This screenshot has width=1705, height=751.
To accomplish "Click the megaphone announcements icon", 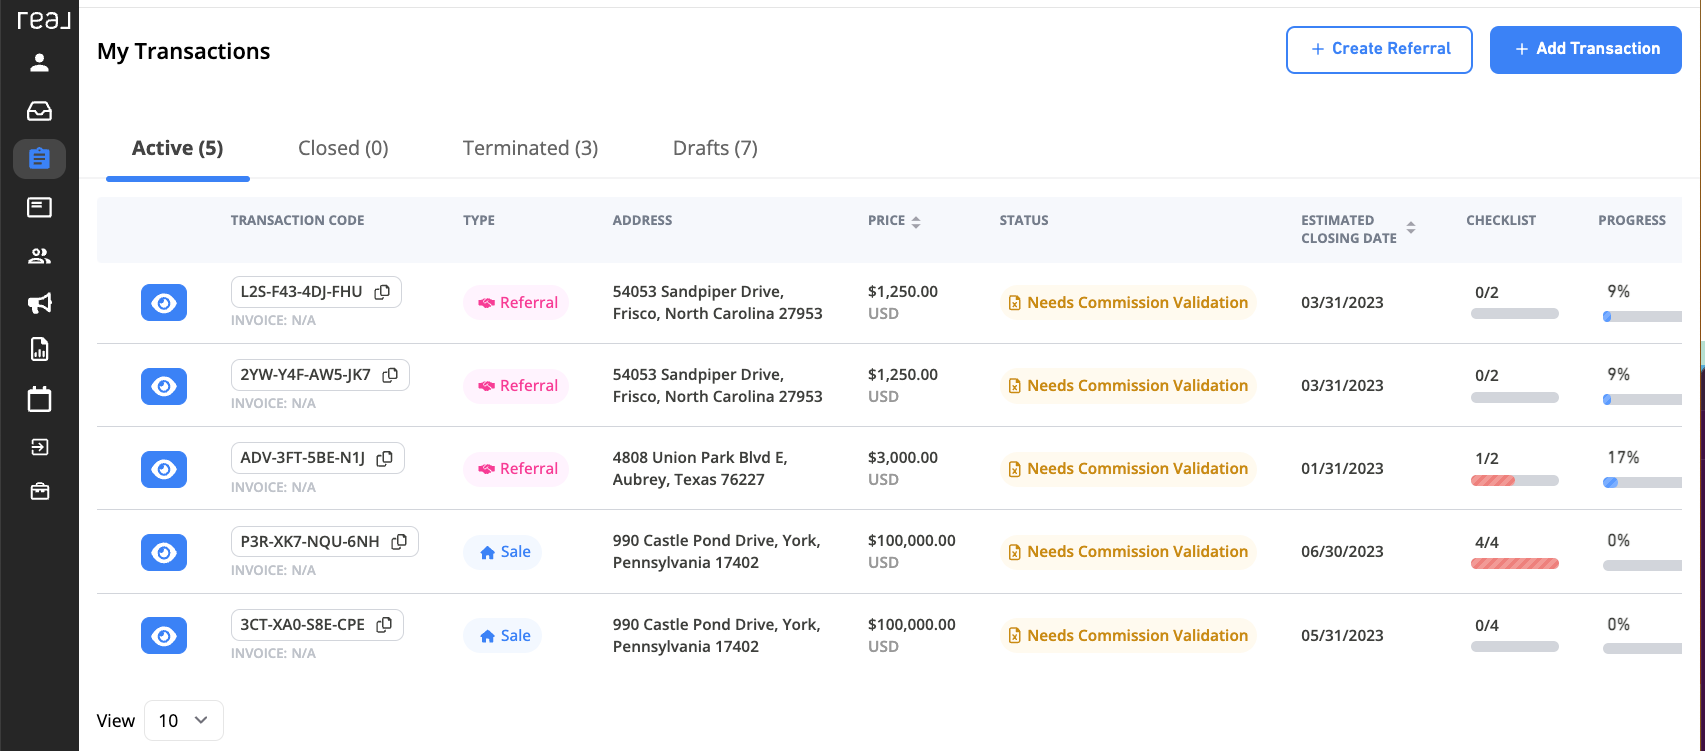I will [x=39, y=303].
